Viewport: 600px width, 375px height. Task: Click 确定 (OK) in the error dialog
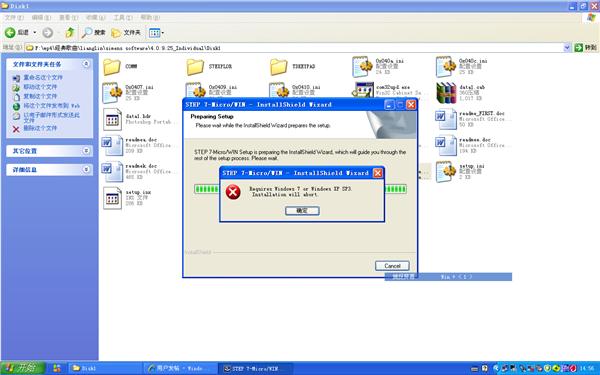pyautogui.click(x=302, y=210)
